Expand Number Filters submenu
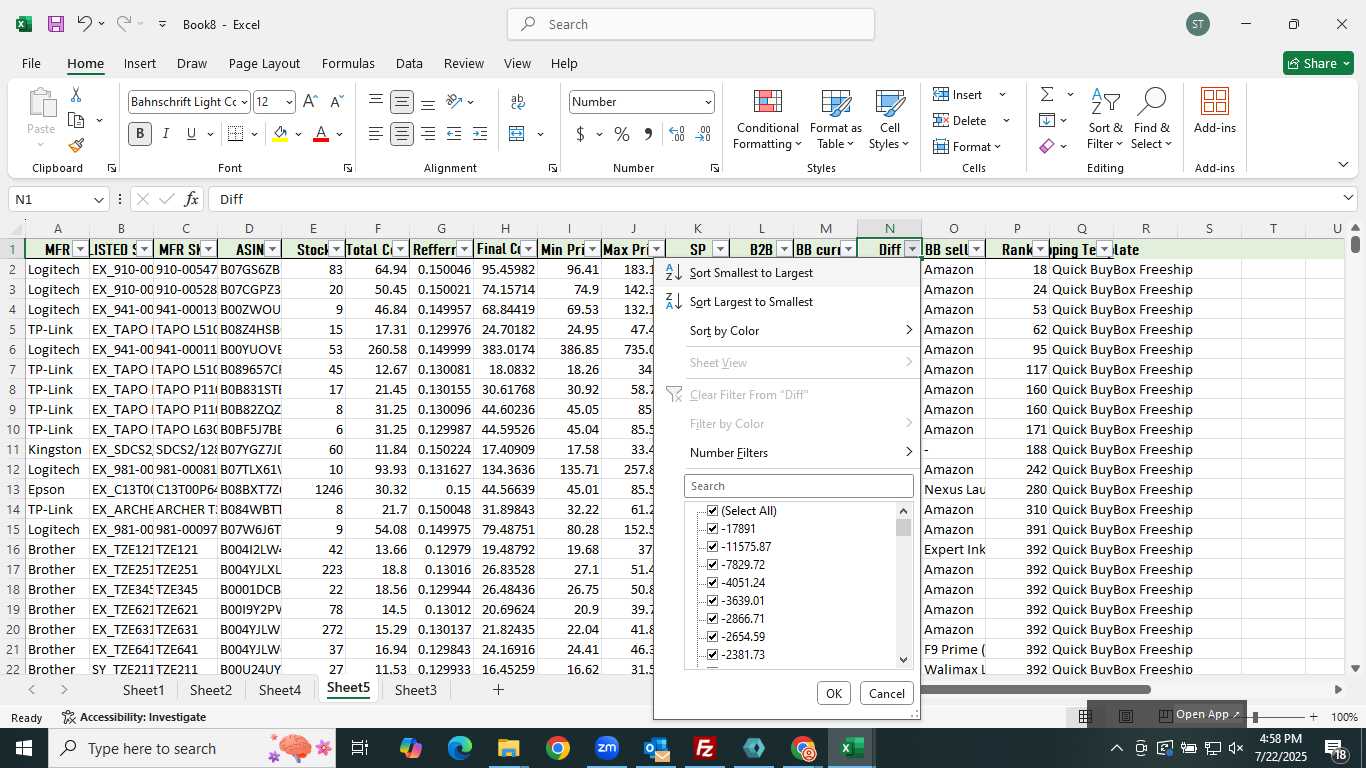The width and height of the screenshot is (1366, 768). pyautogui.click(x=787, y=453)
